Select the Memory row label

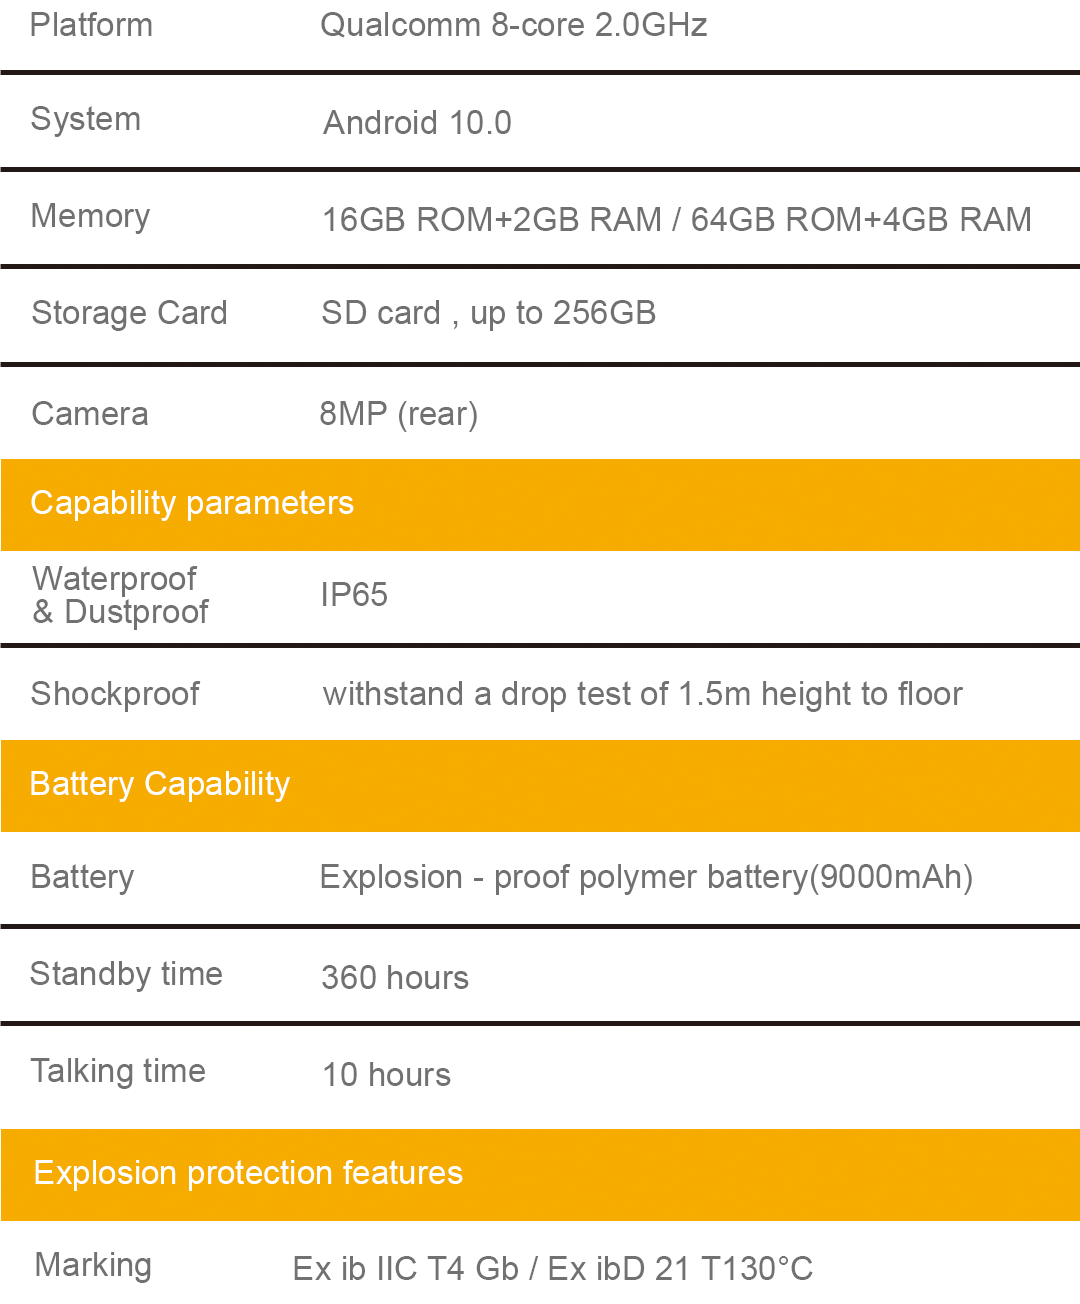(x=90, y=216)
